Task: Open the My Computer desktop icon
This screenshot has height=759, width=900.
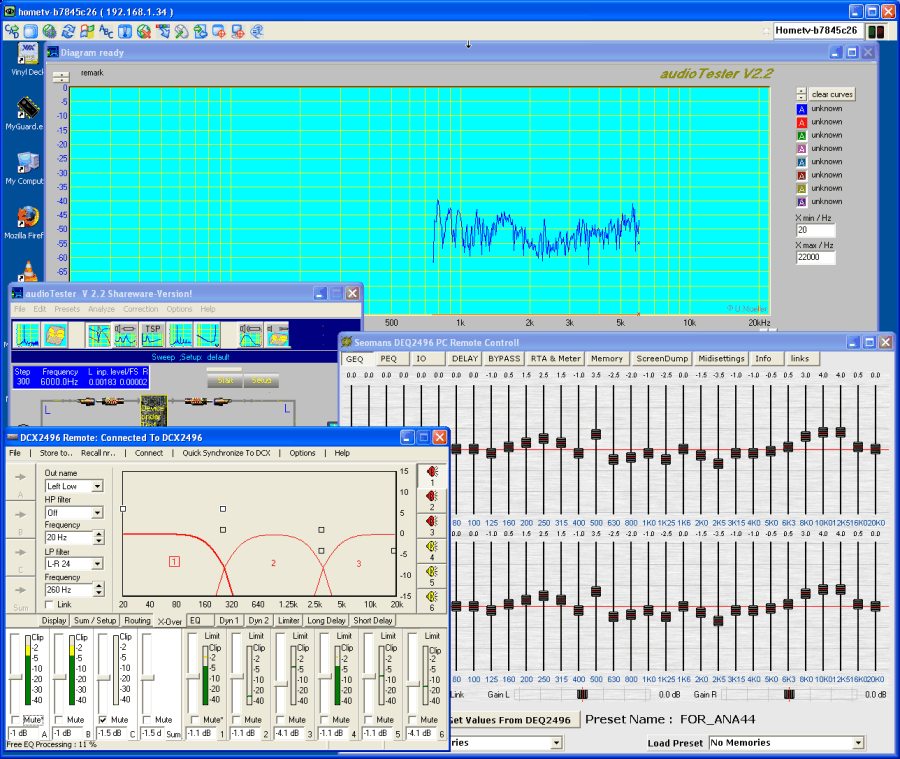Action: point(26,168)
